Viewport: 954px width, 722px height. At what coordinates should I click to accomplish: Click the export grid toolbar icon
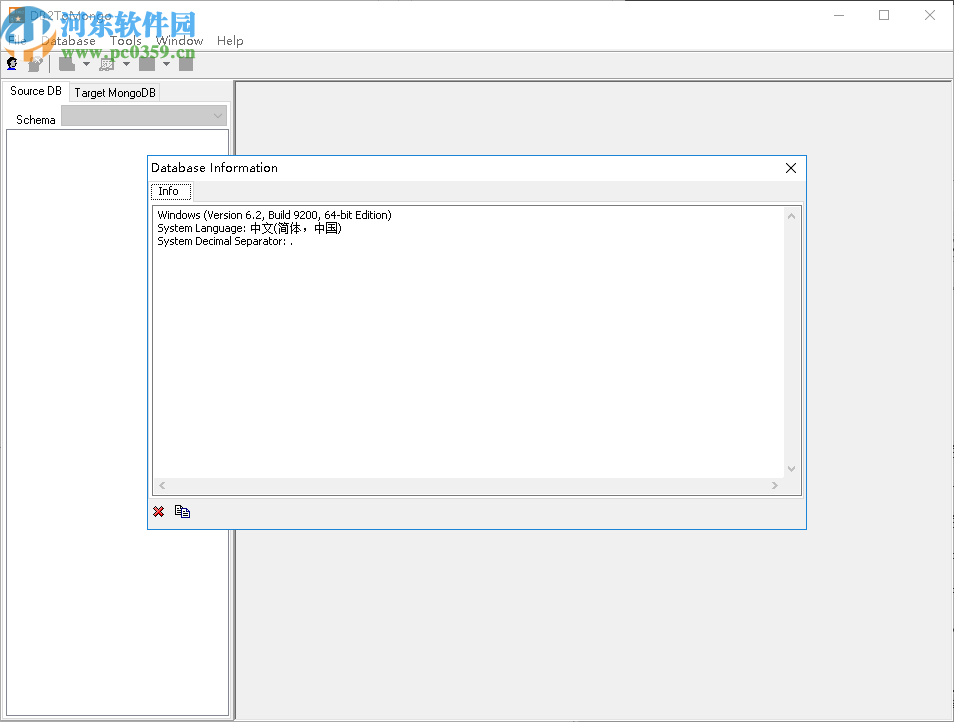coord(107,62)
